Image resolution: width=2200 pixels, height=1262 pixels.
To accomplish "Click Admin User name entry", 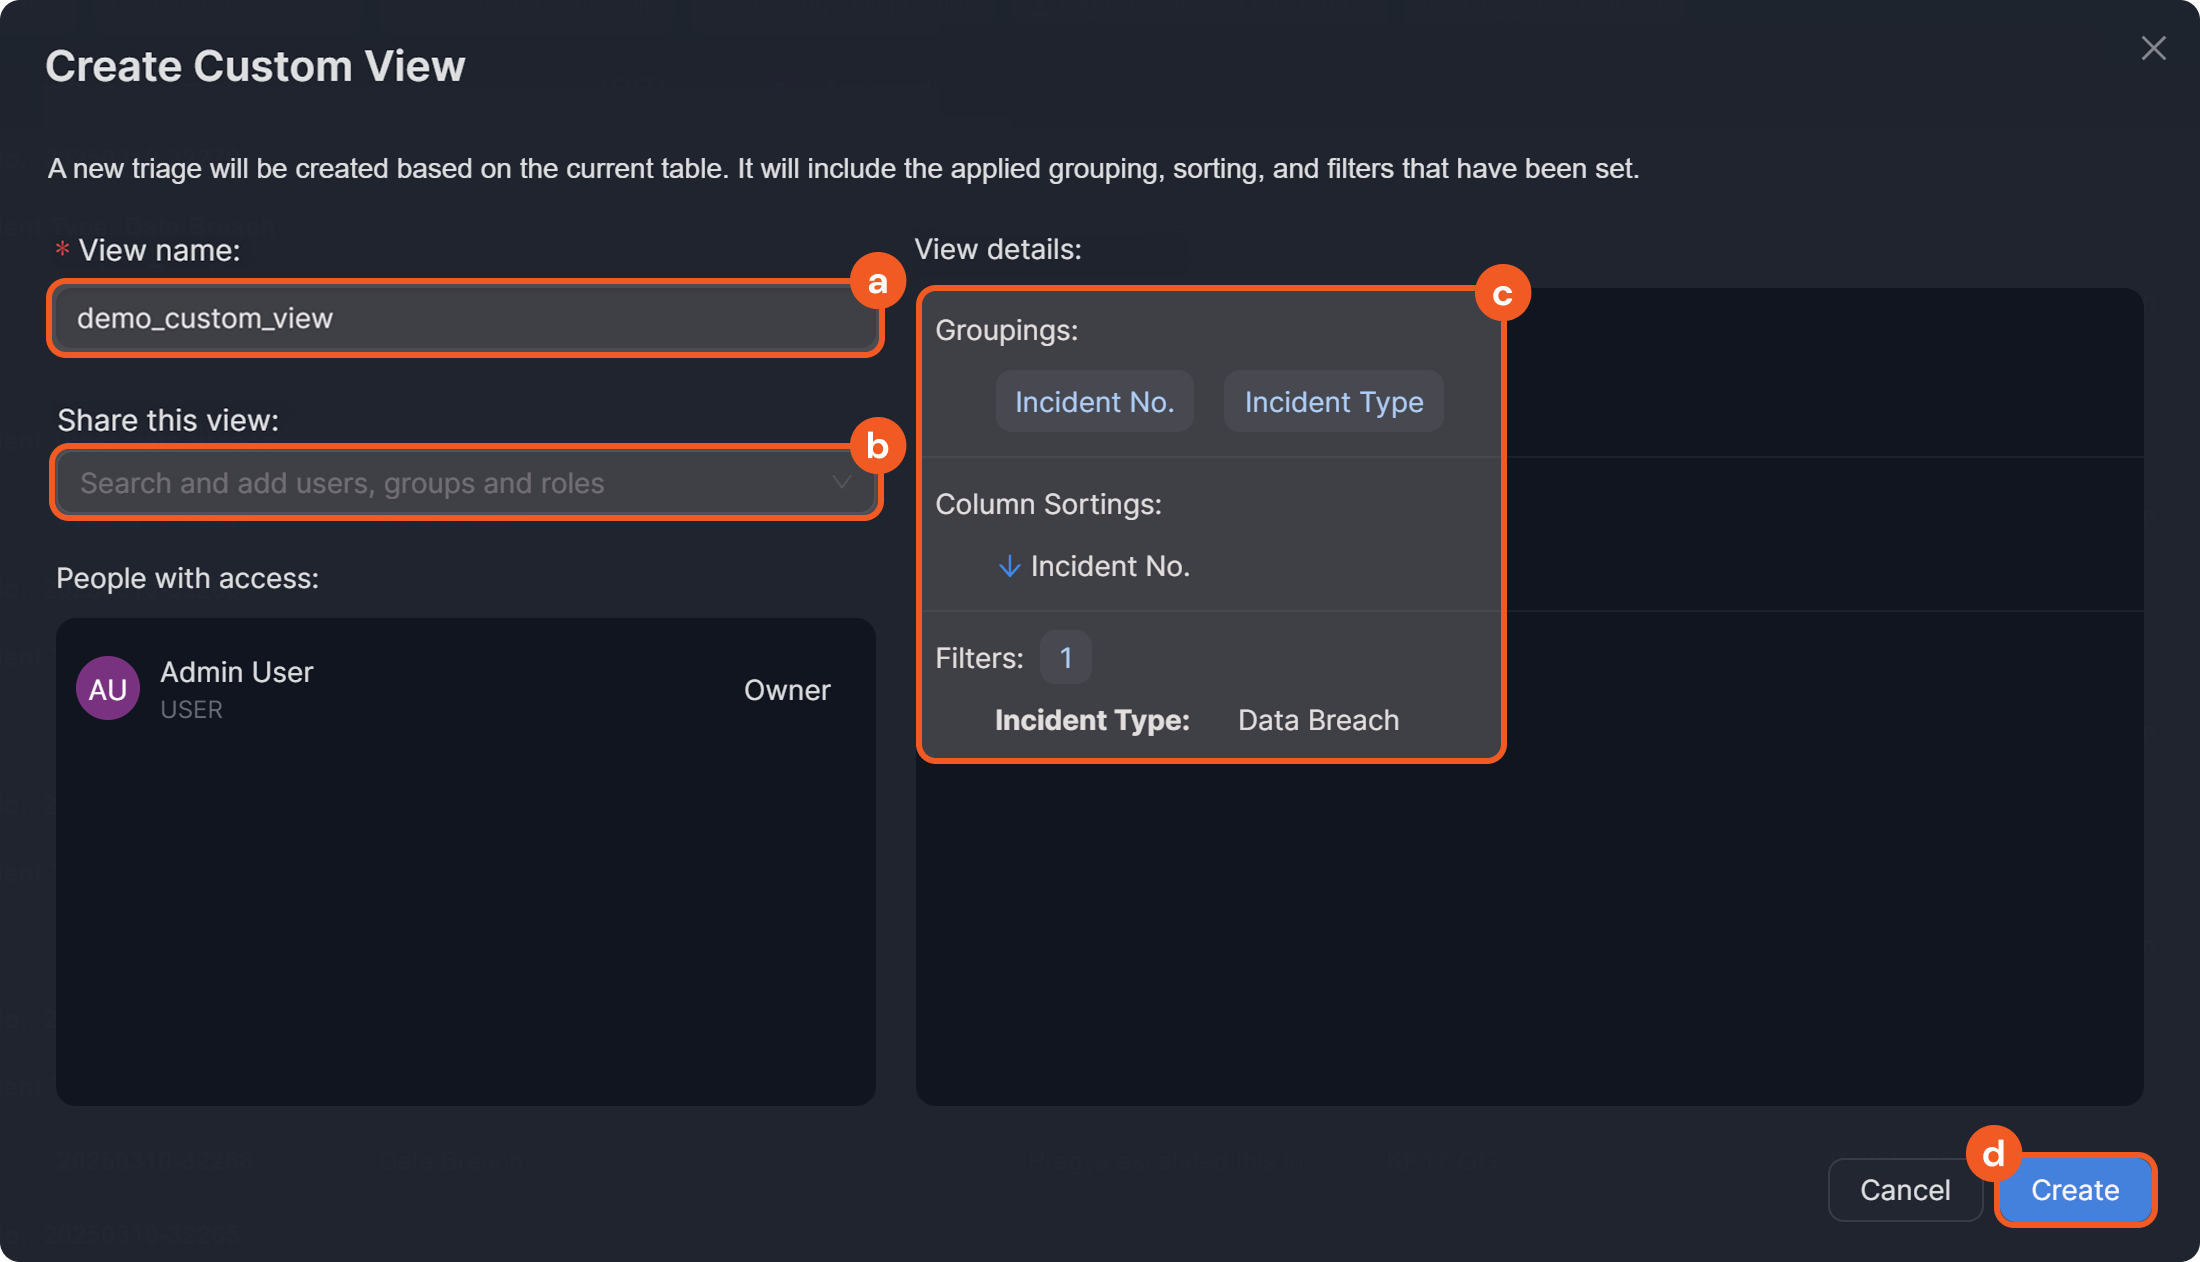I will pyautogui.click(x=237, y=672).
